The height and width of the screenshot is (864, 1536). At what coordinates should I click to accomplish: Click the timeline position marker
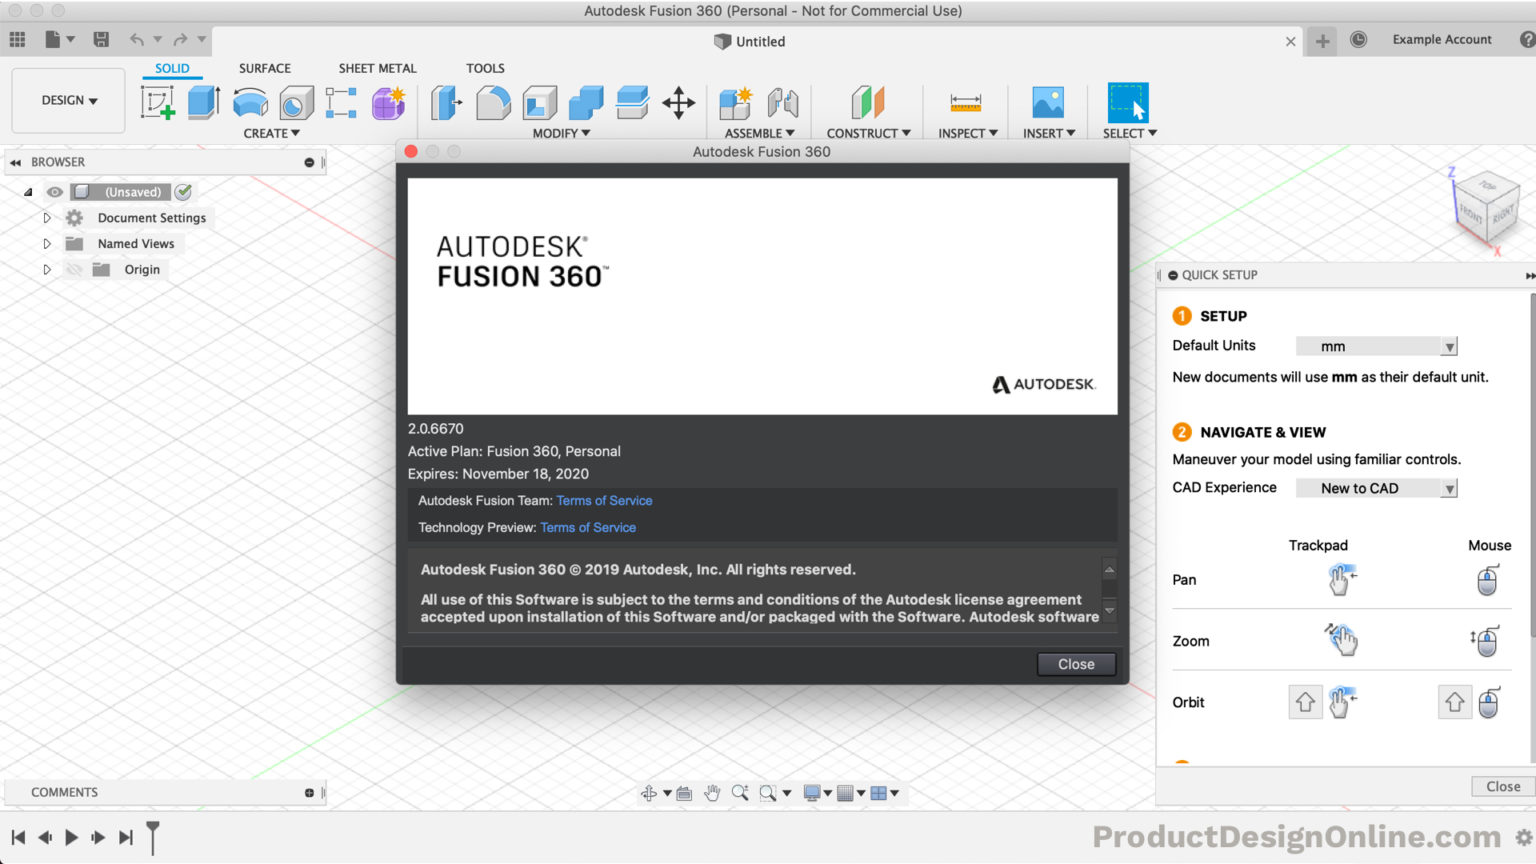[x=152, y=837]
